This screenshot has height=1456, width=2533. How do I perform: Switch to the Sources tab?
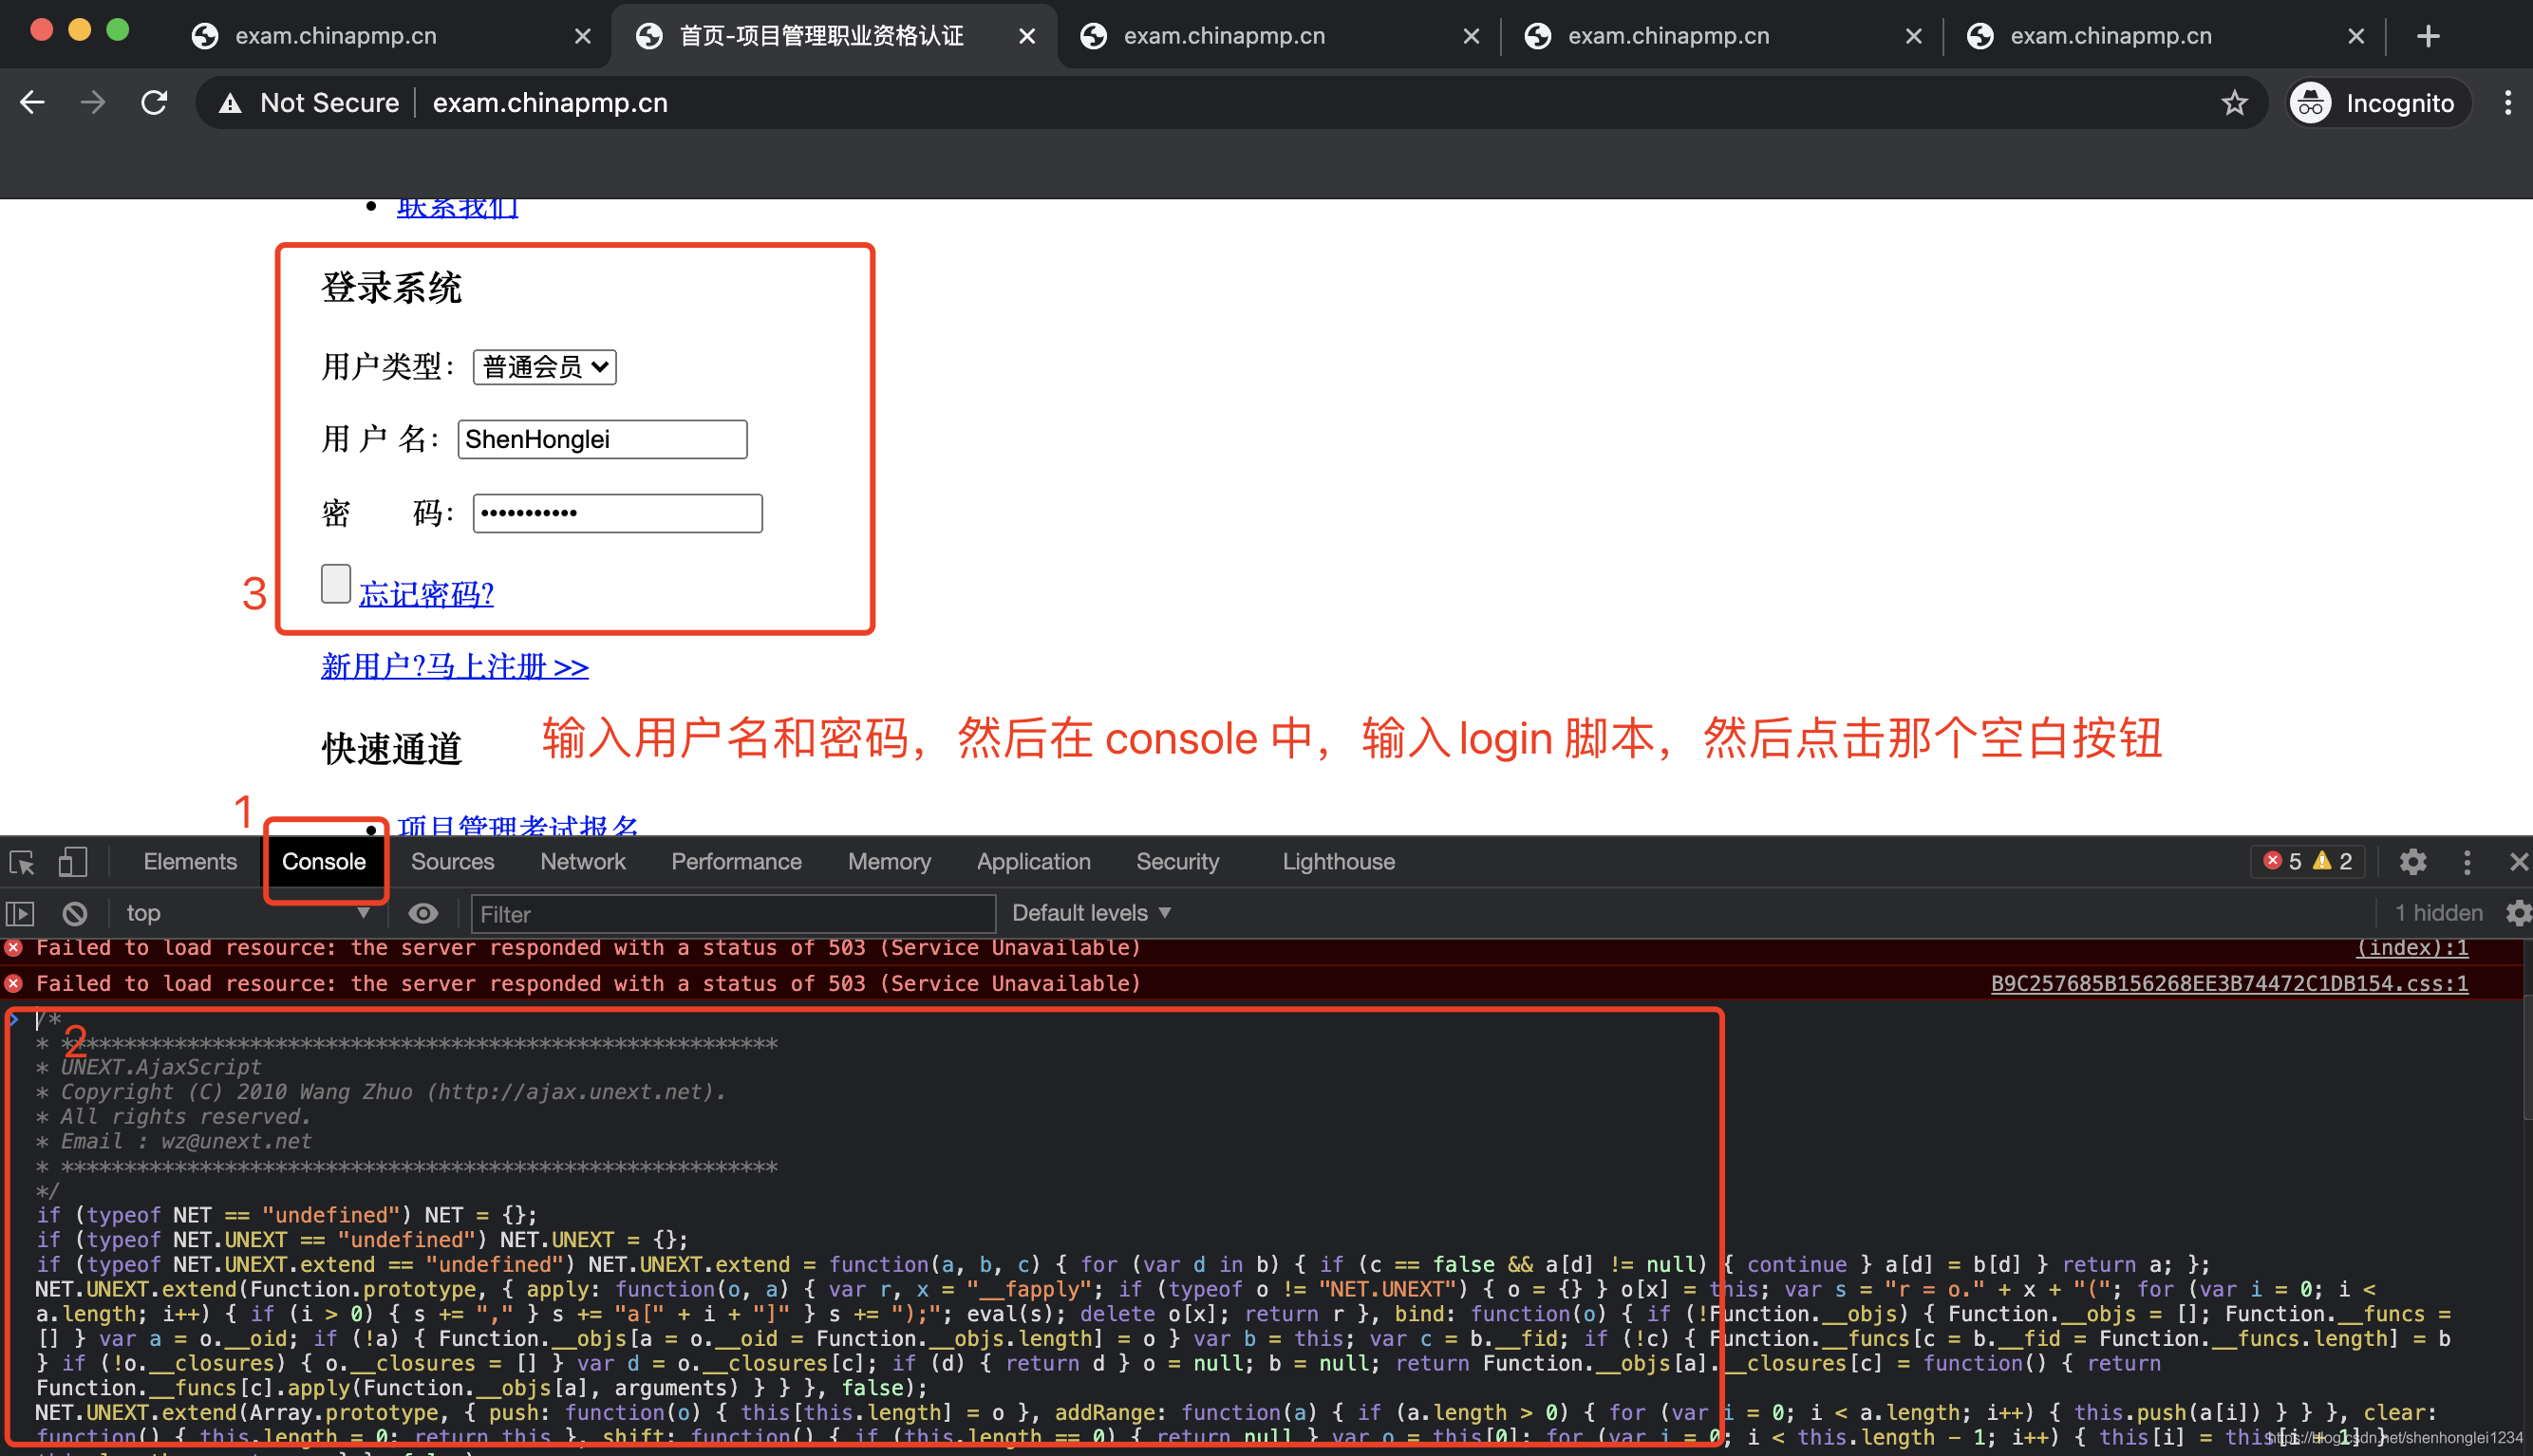pos(453,862)
